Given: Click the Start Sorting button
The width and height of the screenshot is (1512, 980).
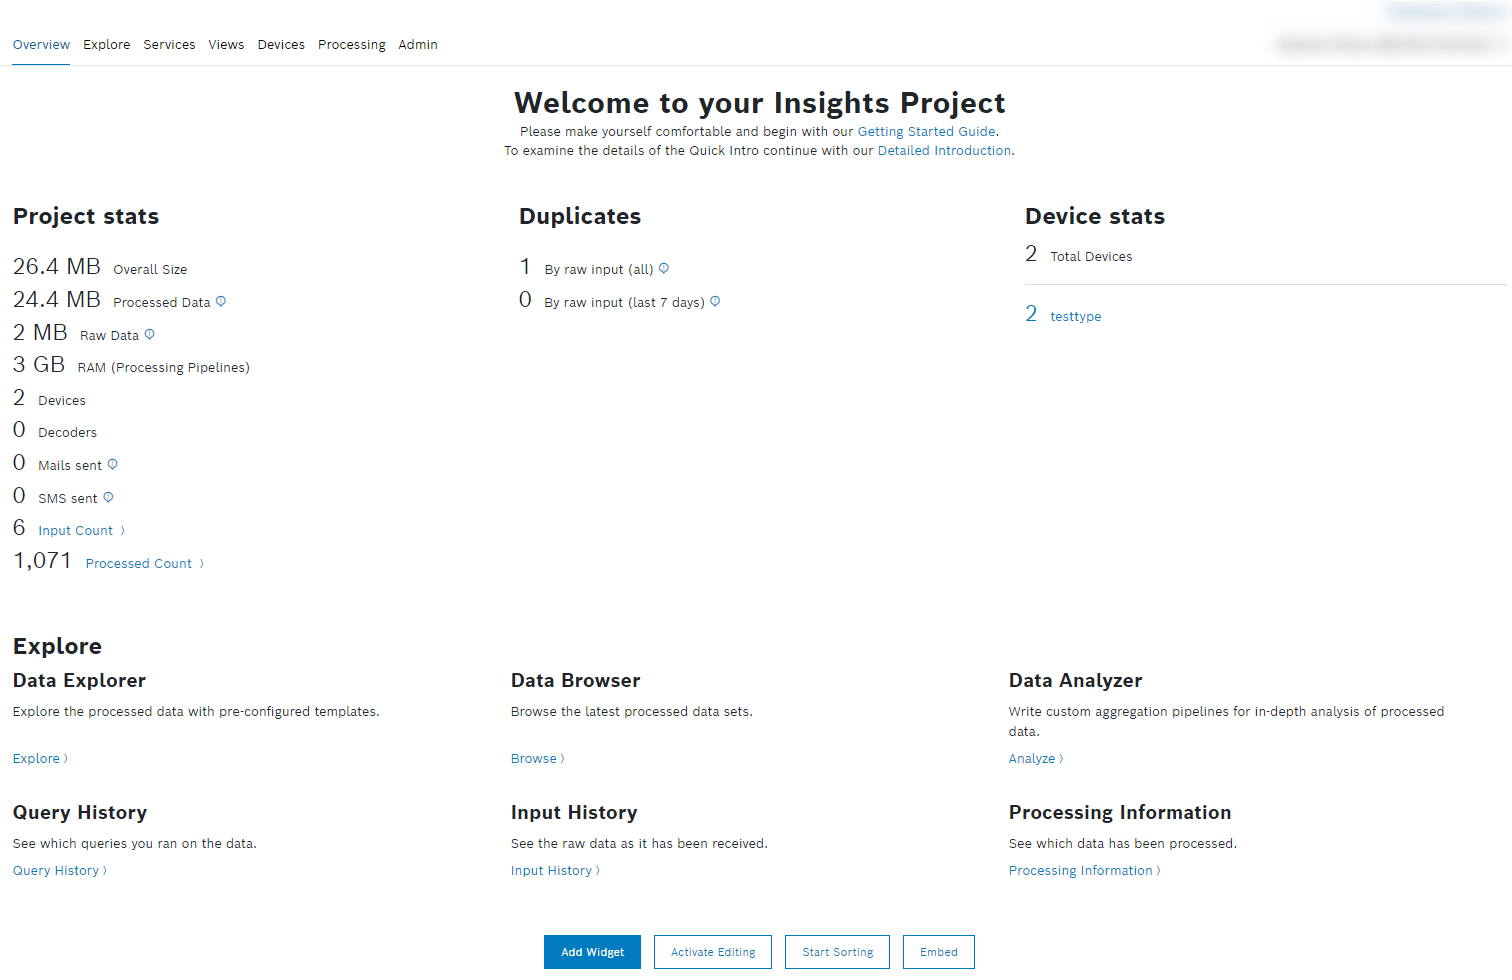Looking at the screenshot, I should coord(838,952).
